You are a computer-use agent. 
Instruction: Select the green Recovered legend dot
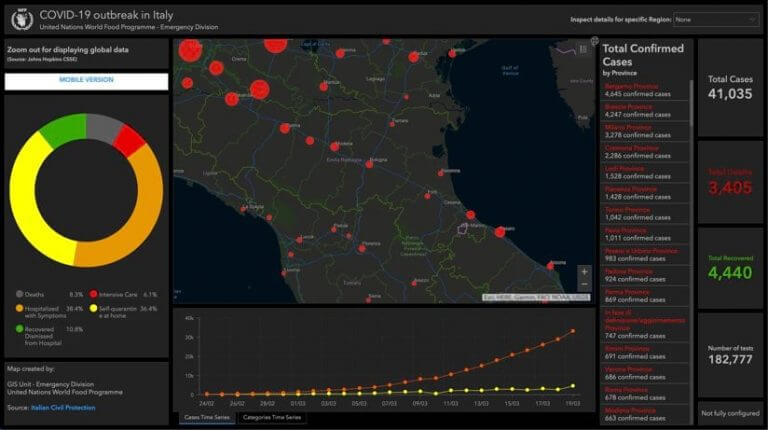point(20,329)
